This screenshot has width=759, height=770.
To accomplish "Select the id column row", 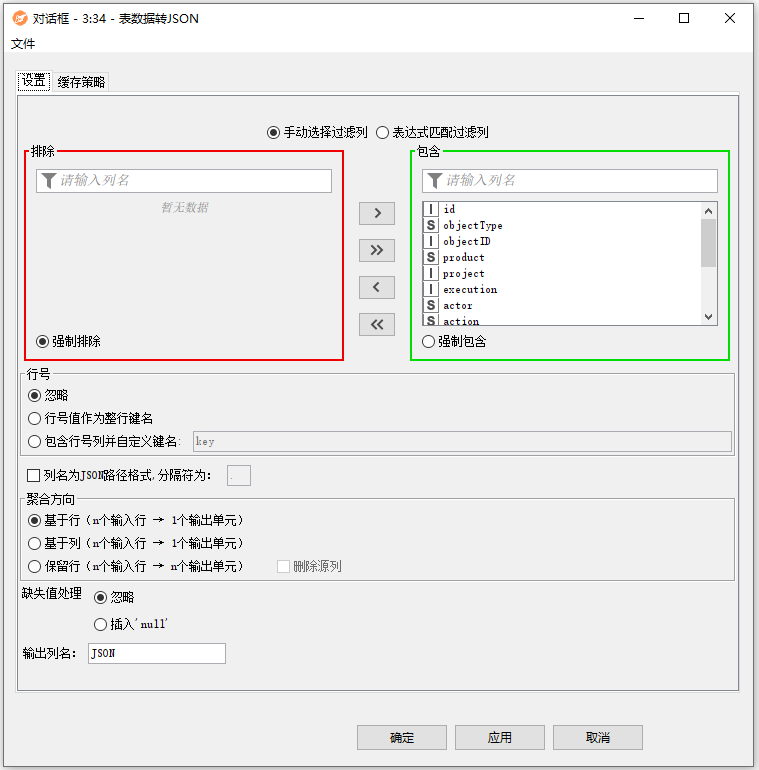I will 562,209.
